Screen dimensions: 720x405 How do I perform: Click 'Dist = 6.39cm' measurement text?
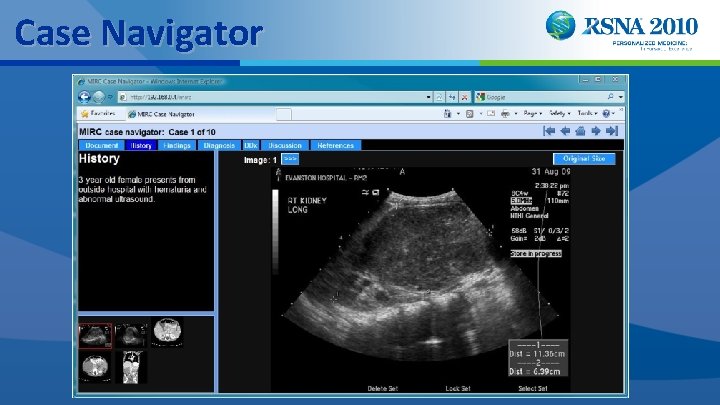(535, 371)
